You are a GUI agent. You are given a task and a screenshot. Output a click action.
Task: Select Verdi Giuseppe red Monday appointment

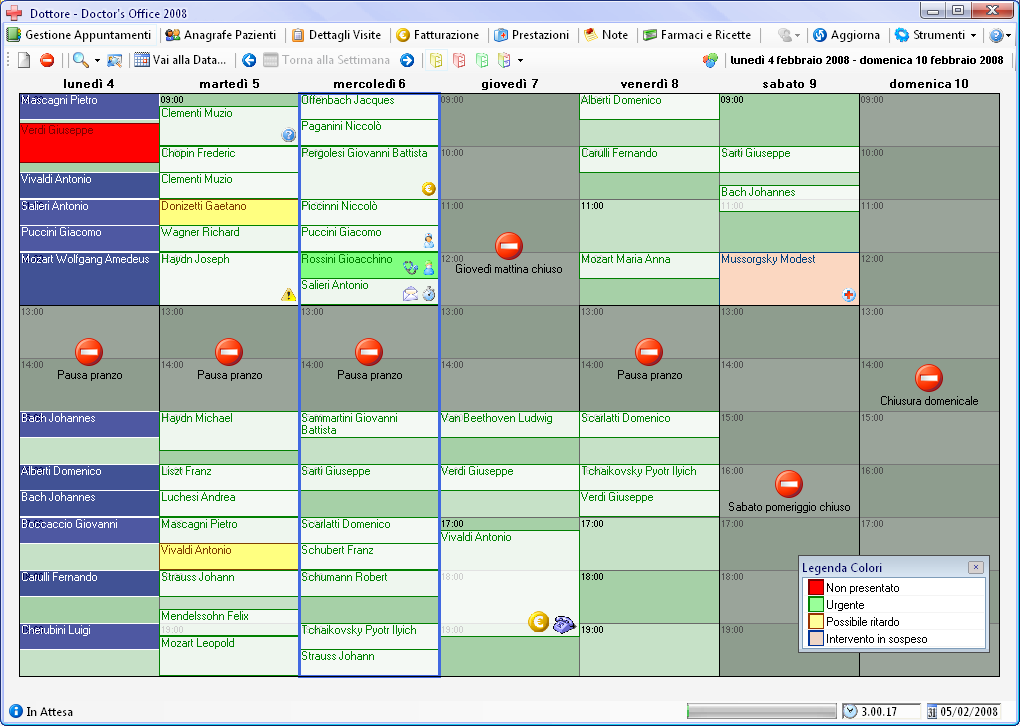point(89,142)
